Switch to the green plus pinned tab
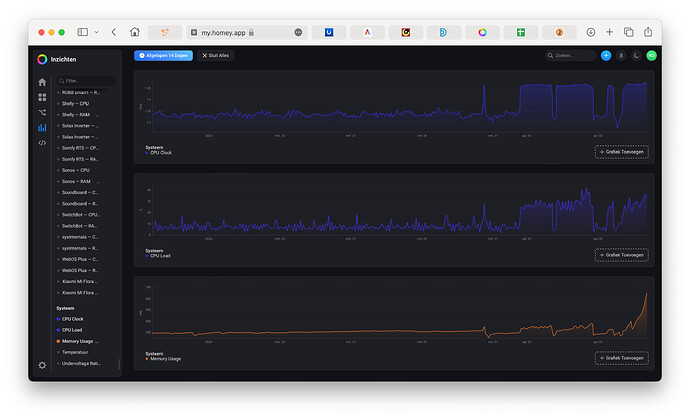Screen dimensions: 690x418 521,32
